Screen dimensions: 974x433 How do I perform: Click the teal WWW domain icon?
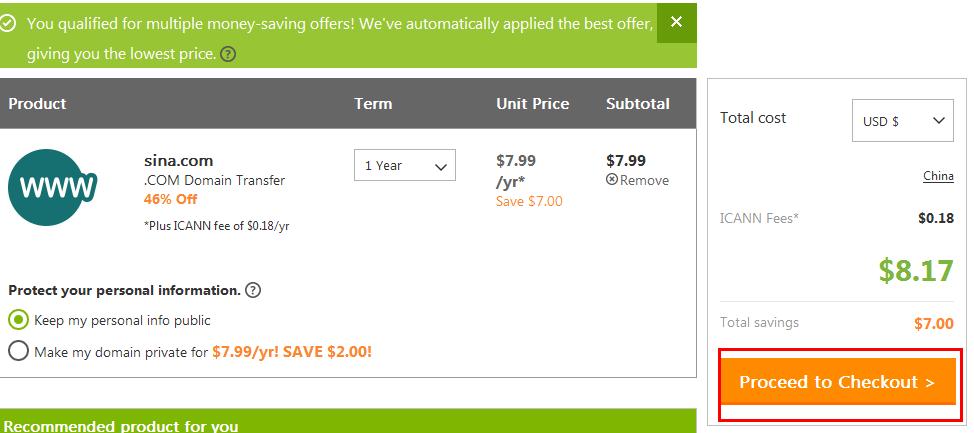pyautogui.click(x=52, y=187)
